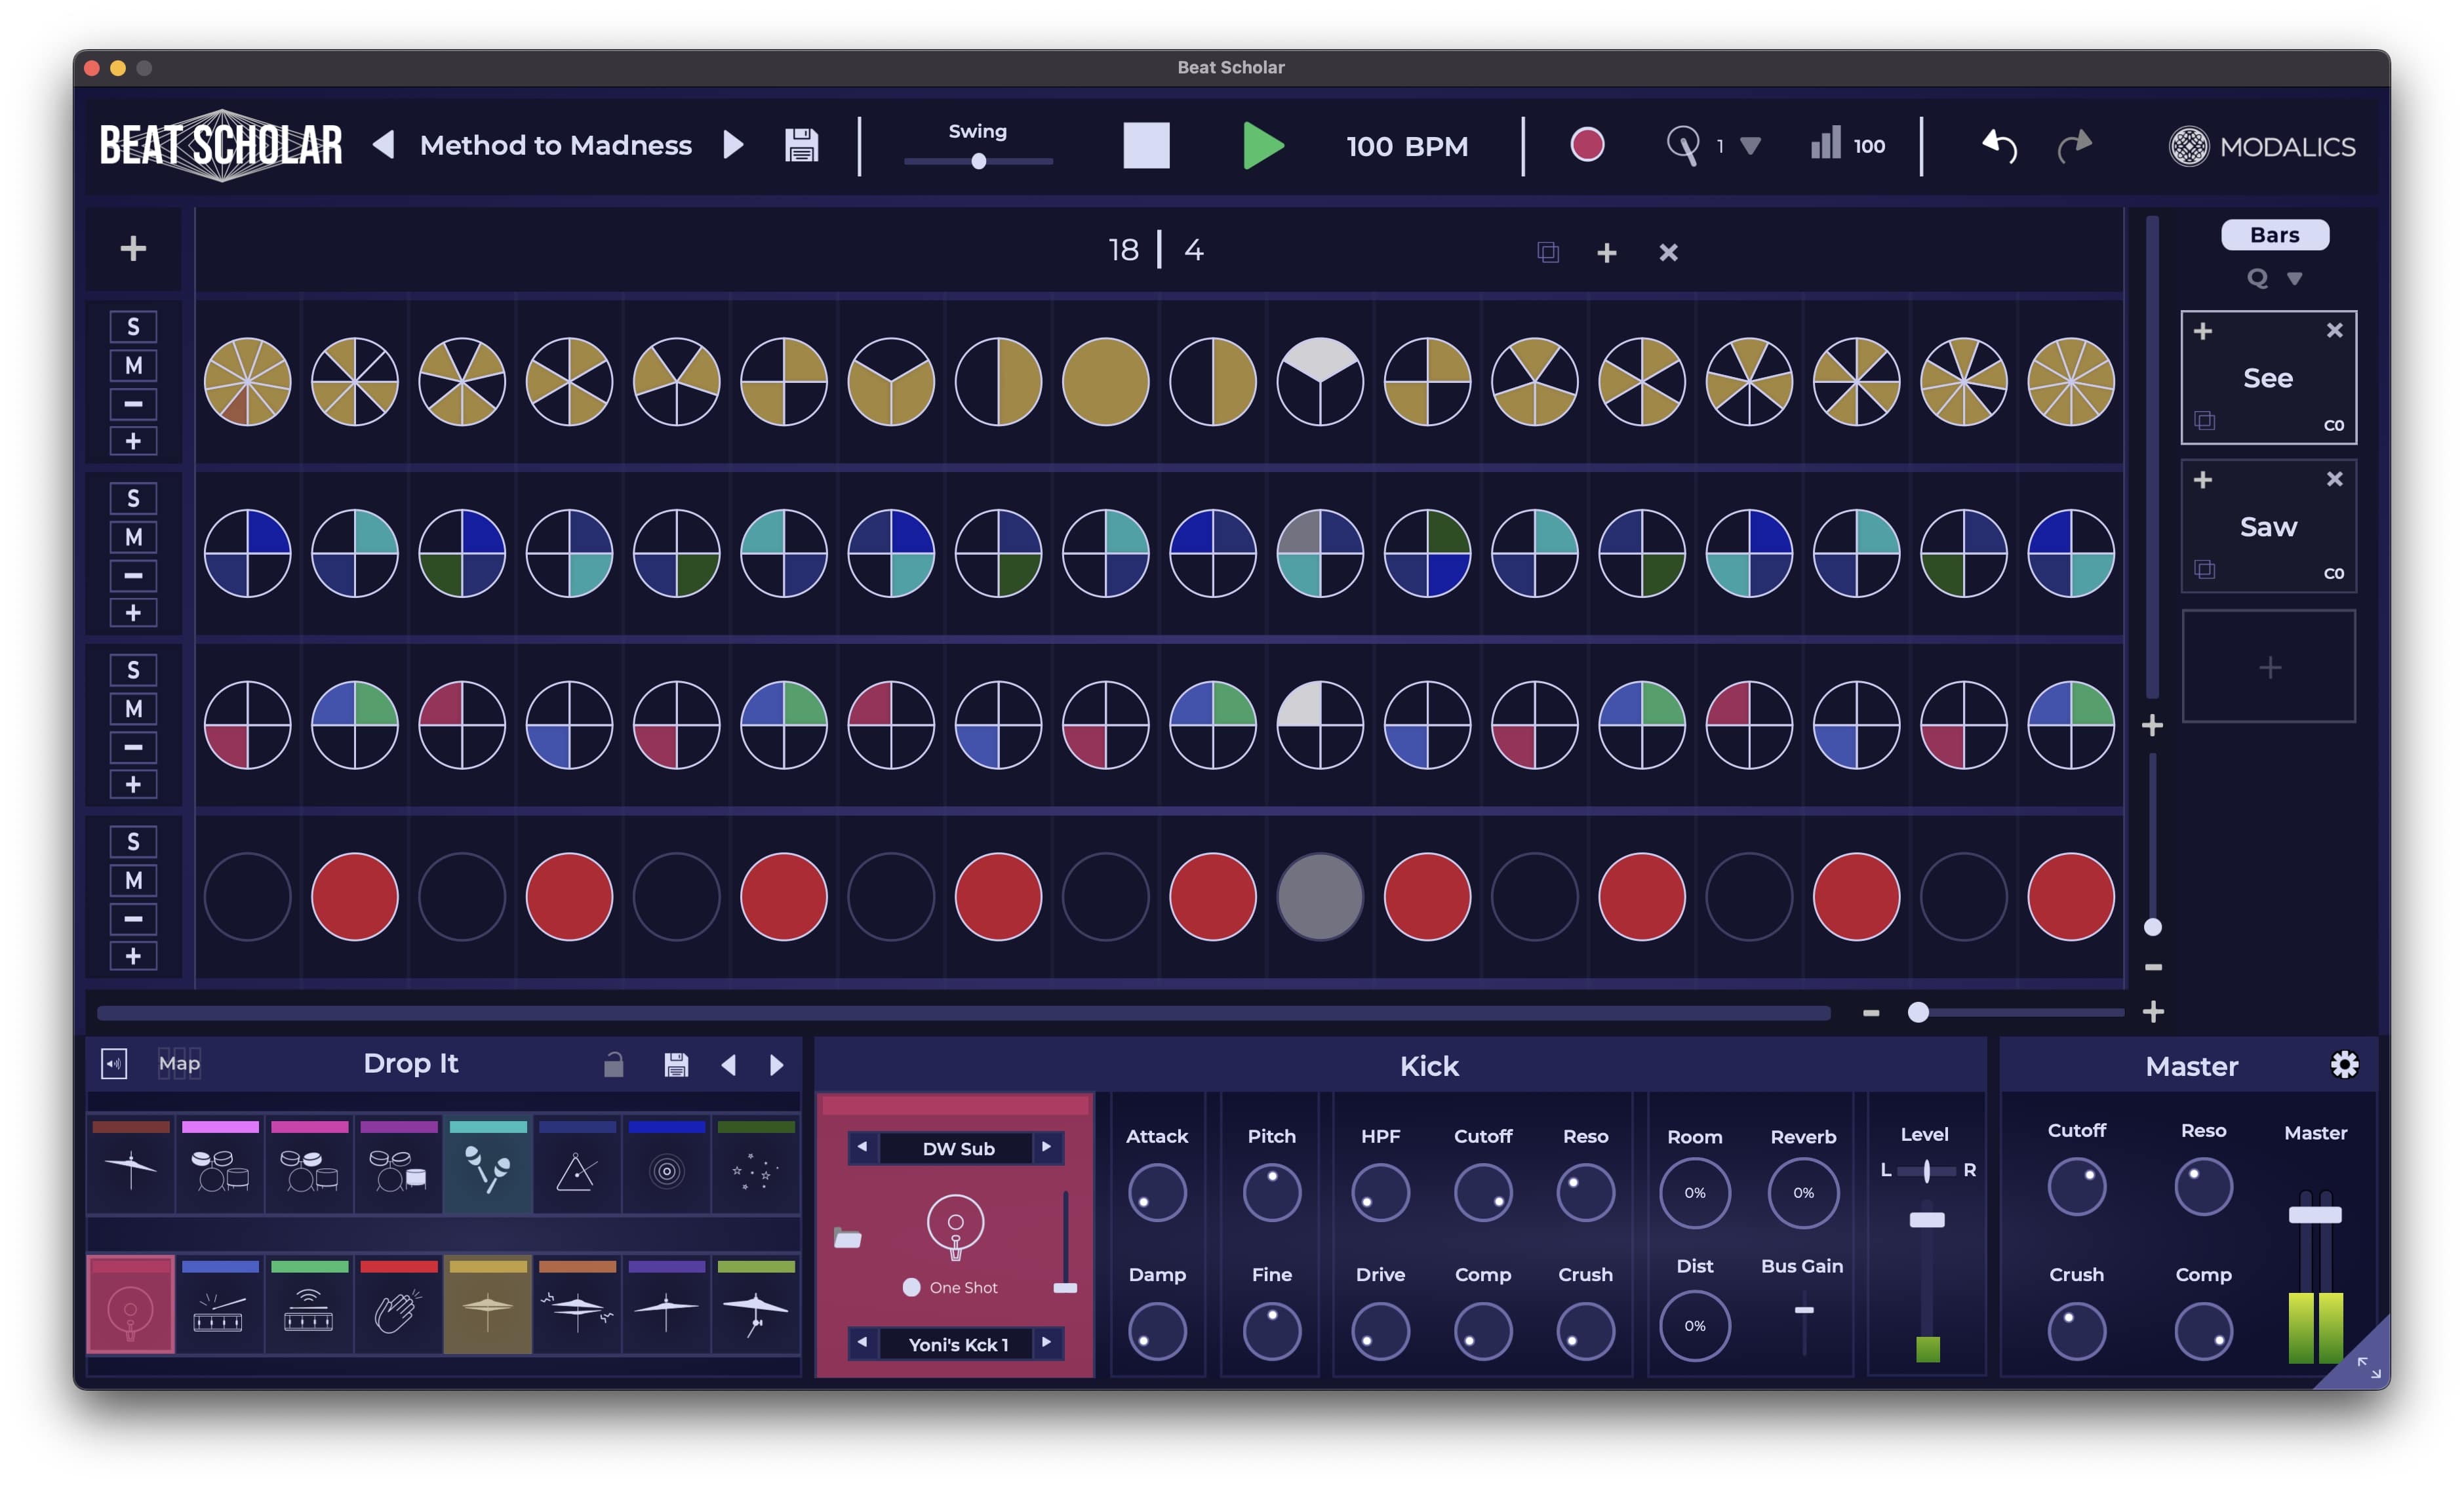Open the Map view button
This screenshot has height=1487, width=2464.
[179, 1063]
